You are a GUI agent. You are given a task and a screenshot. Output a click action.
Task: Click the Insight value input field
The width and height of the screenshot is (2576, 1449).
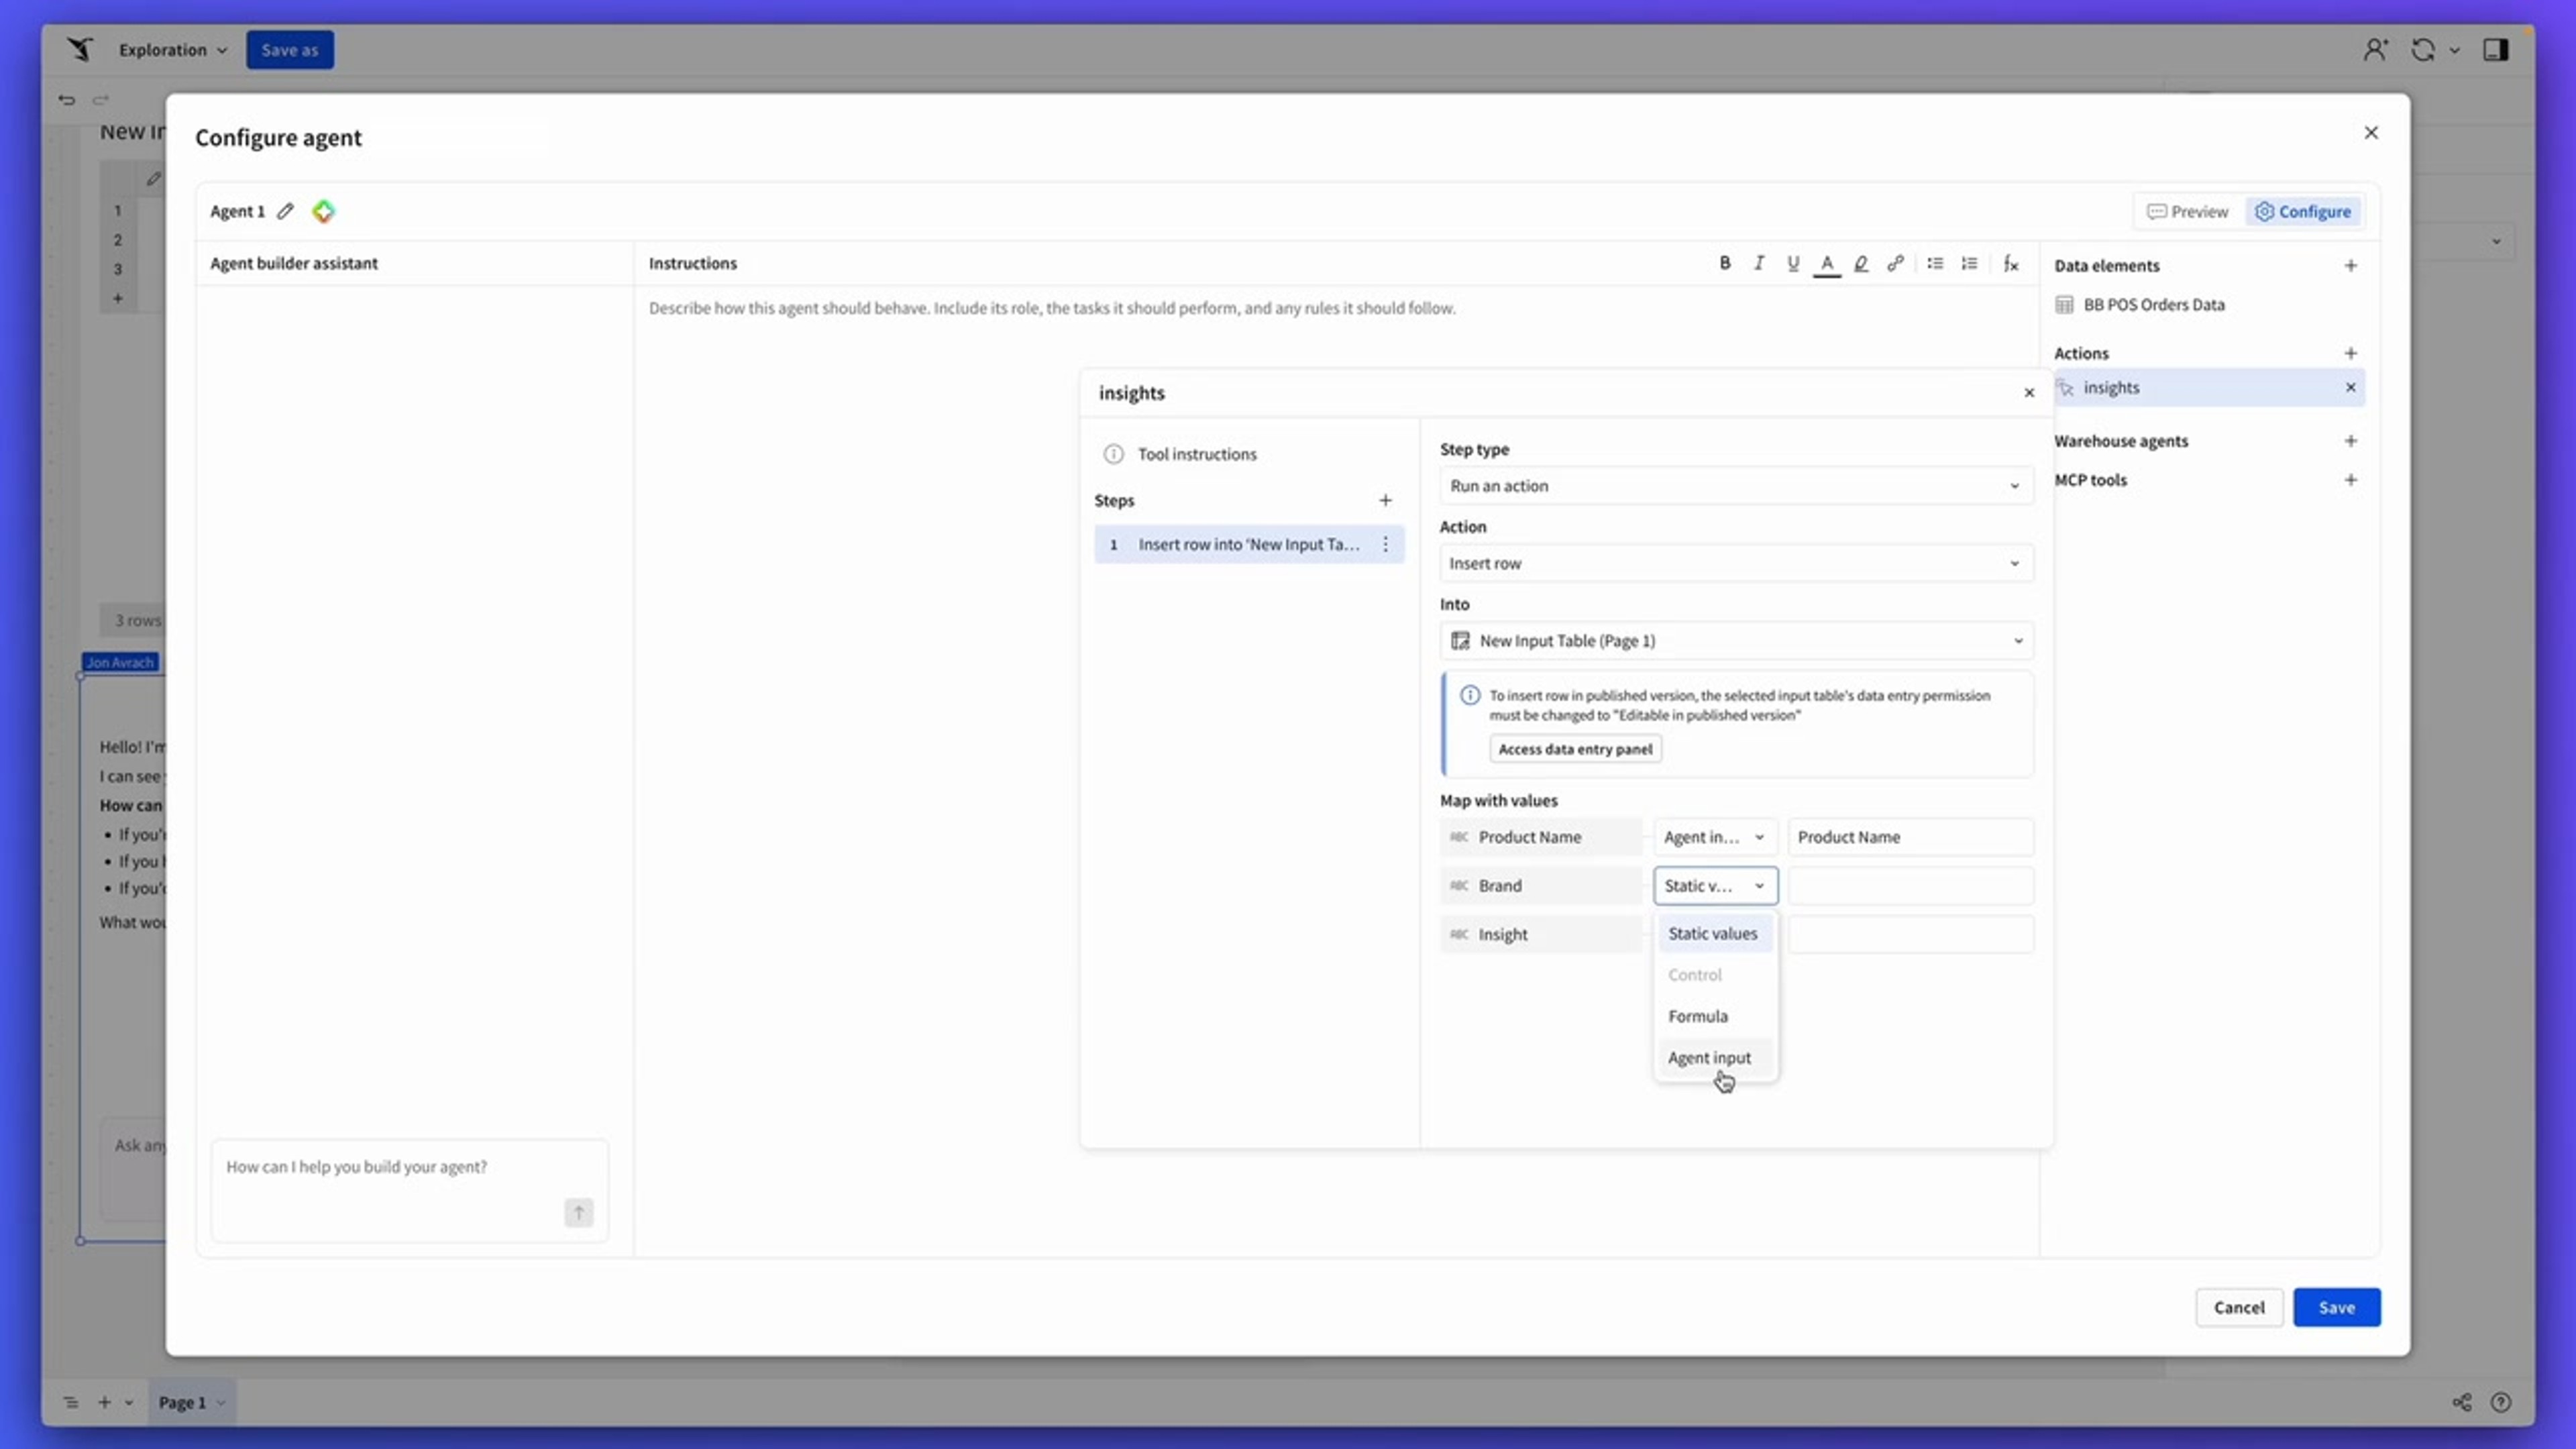(1910, 934)
